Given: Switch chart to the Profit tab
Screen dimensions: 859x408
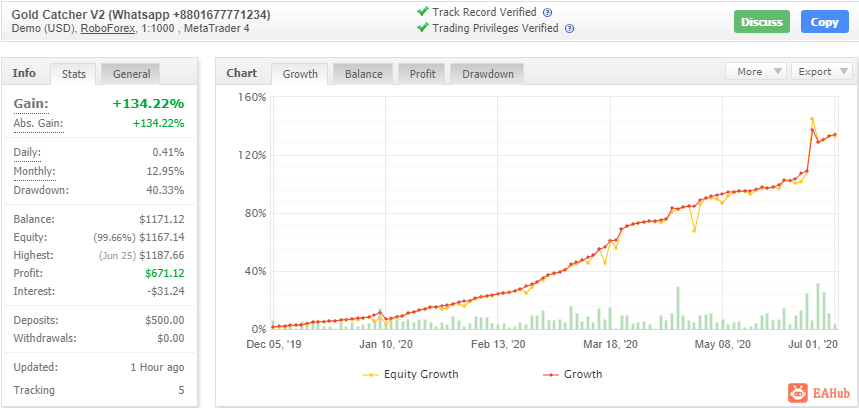Looking at the screenshot, I should click(422, 74).
